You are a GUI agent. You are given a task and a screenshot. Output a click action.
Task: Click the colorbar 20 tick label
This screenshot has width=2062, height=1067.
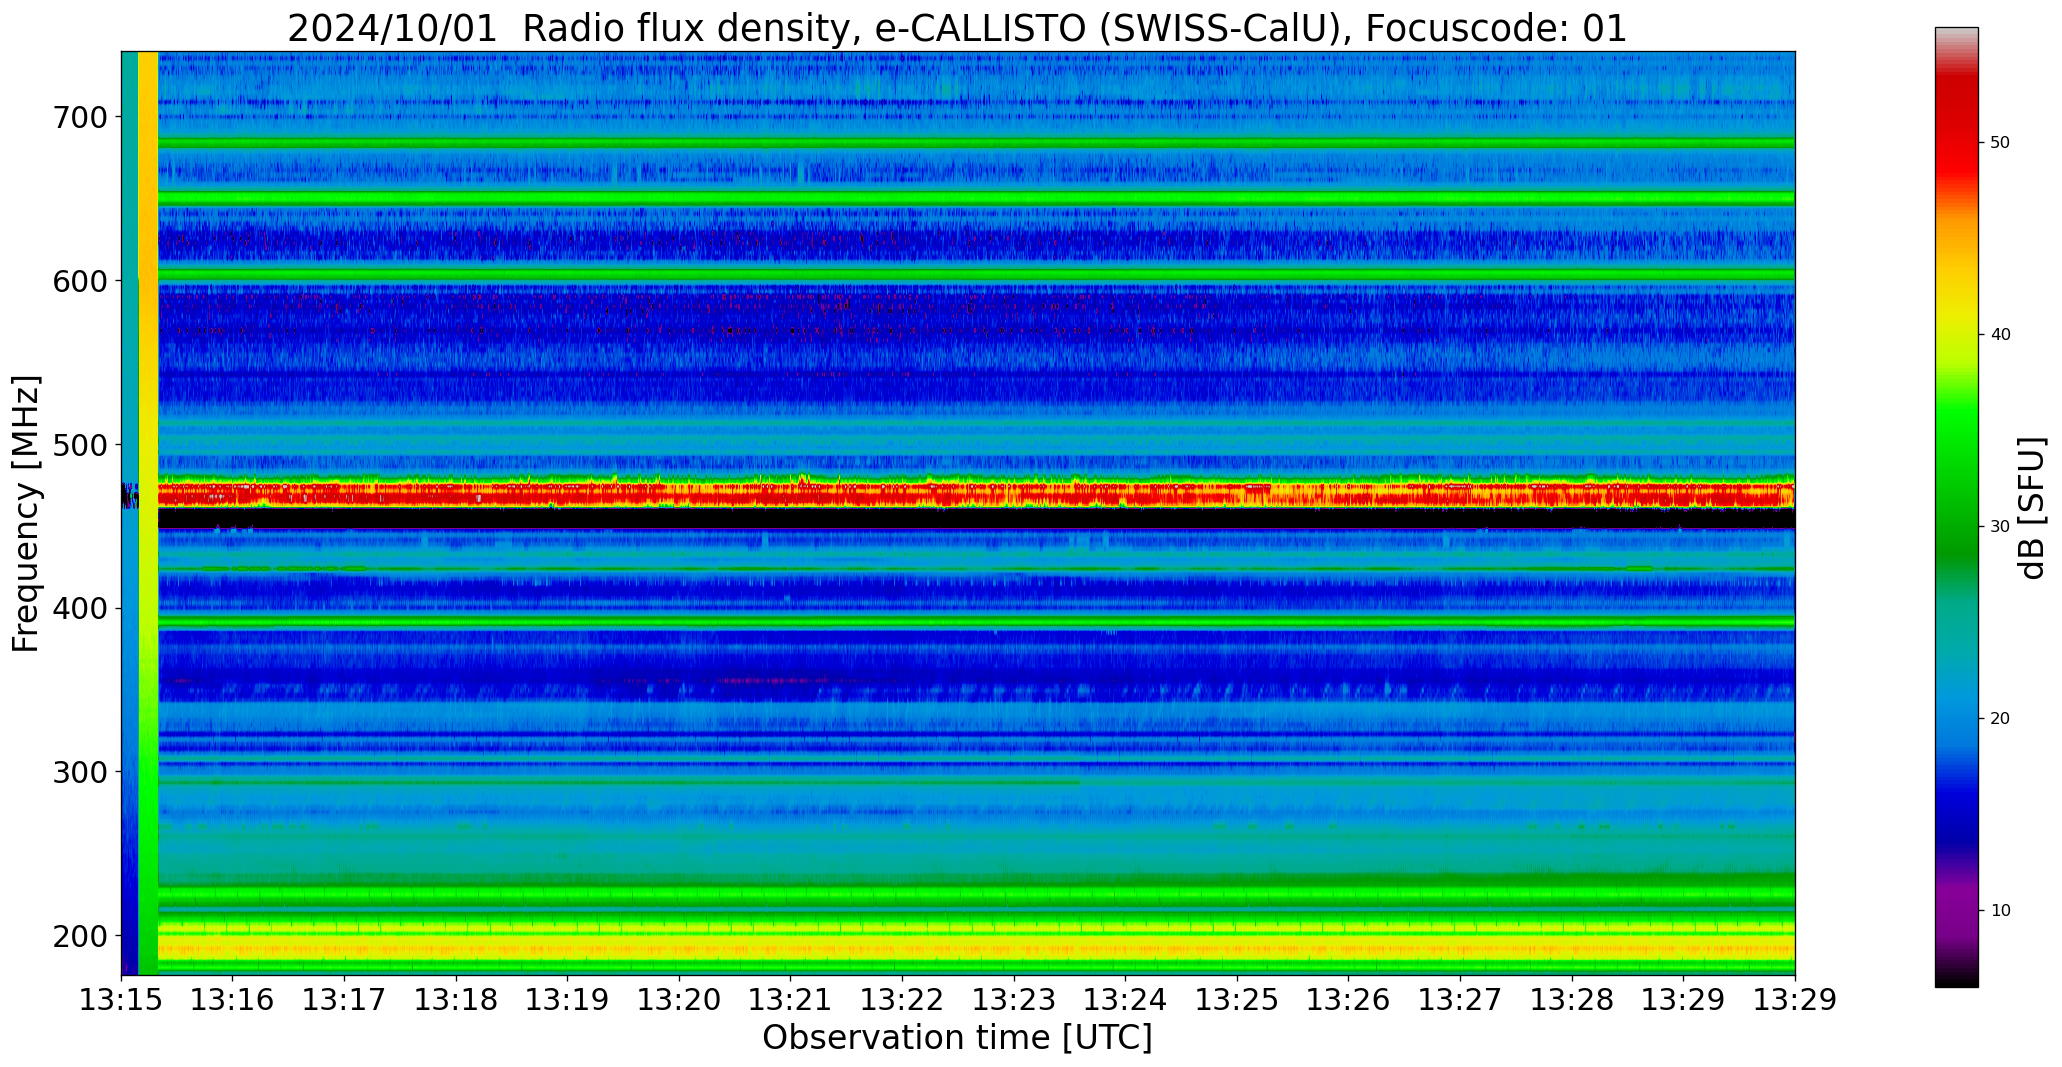[2000, 719]
